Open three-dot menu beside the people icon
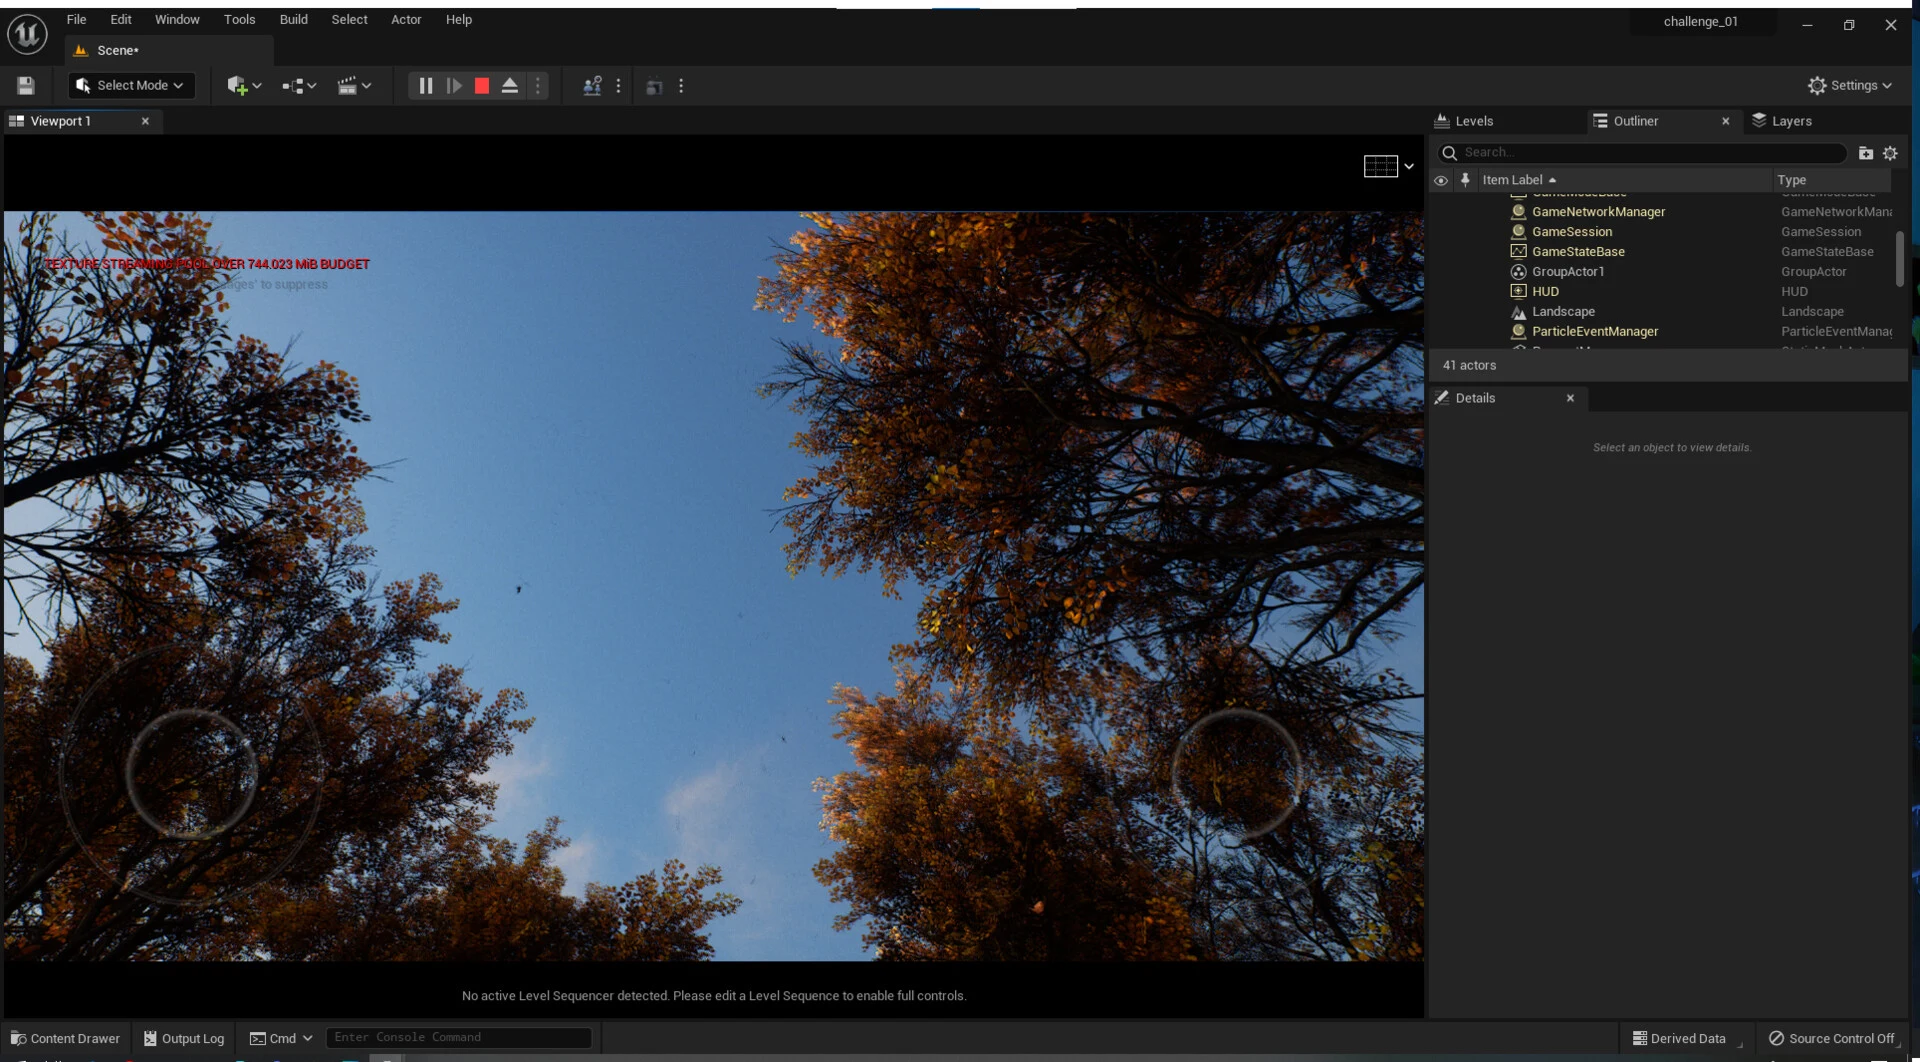Image resolution: width=1920 pixels, height=1062 pixels. (x=618, y=86)
